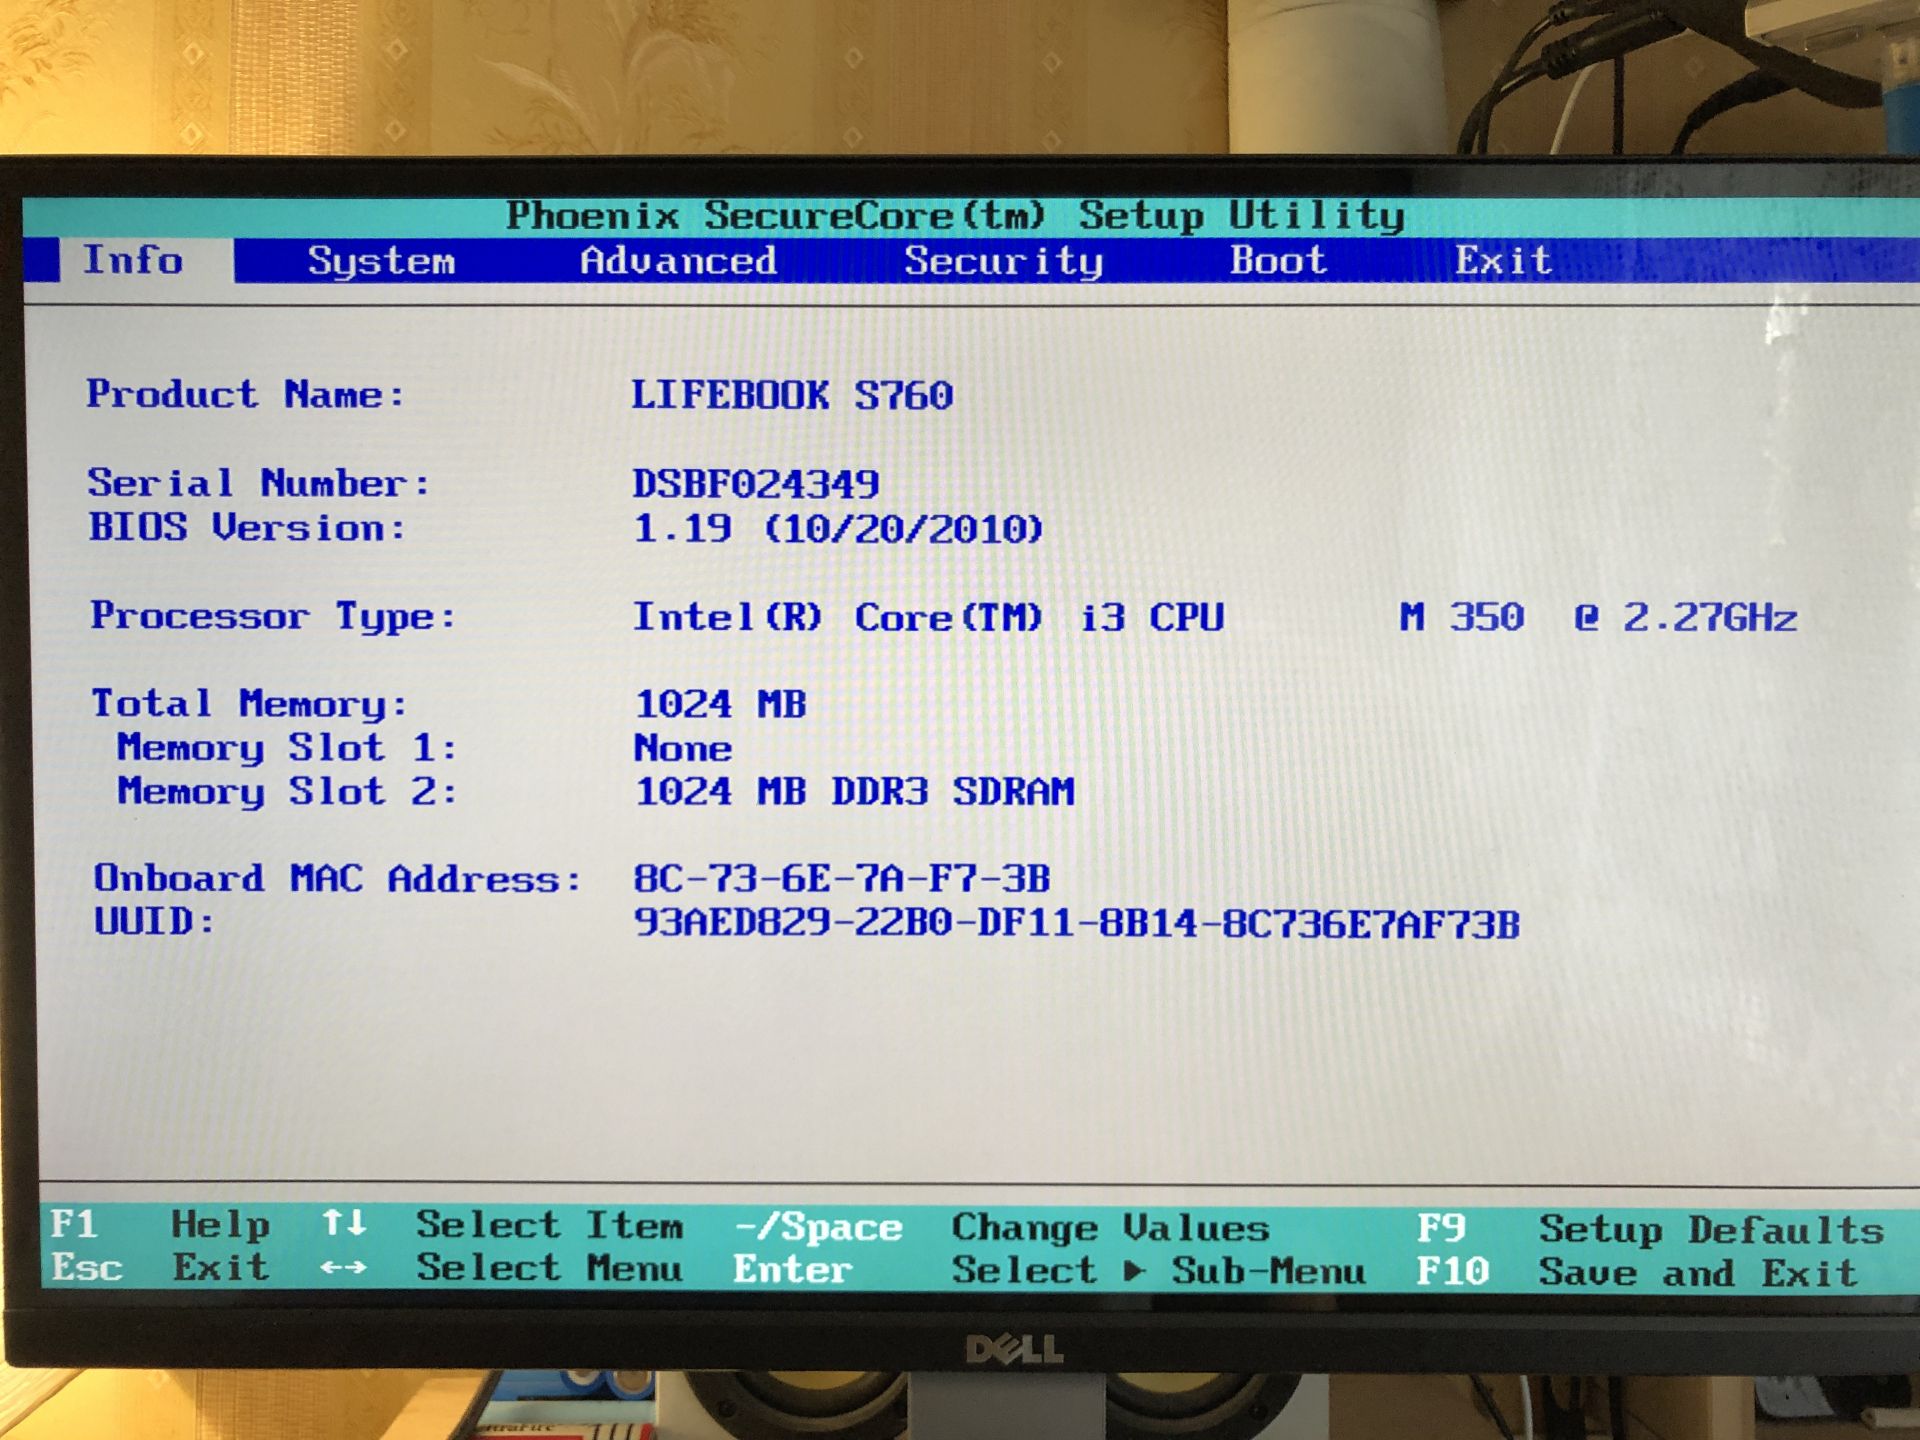Click the Phoenix SecureCore Setup Utility title
Screen dimensions: 1920x1440
(955, 215)
